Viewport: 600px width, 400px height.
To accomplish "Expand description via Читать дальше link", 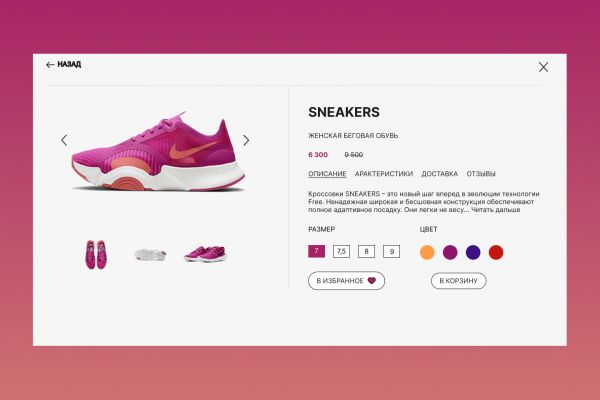I will [495, 210].
